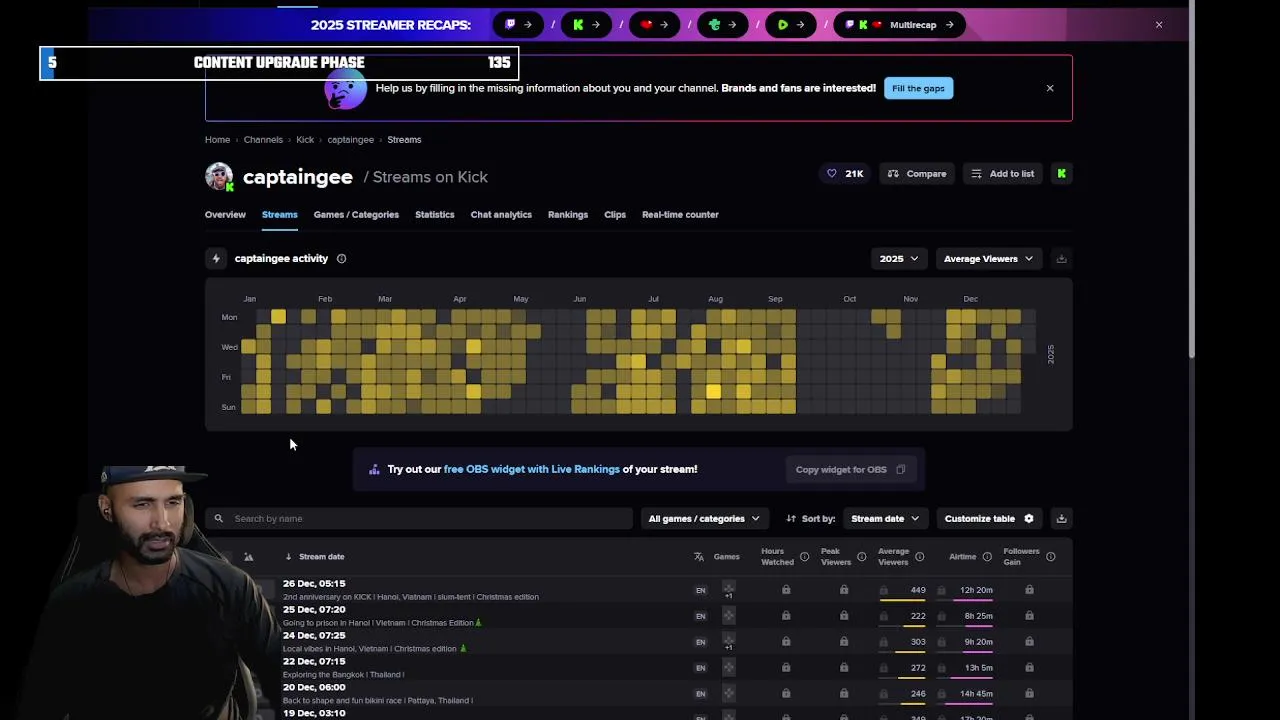Open Clips tab
1280x720 pixels.
tap(615, 214)
